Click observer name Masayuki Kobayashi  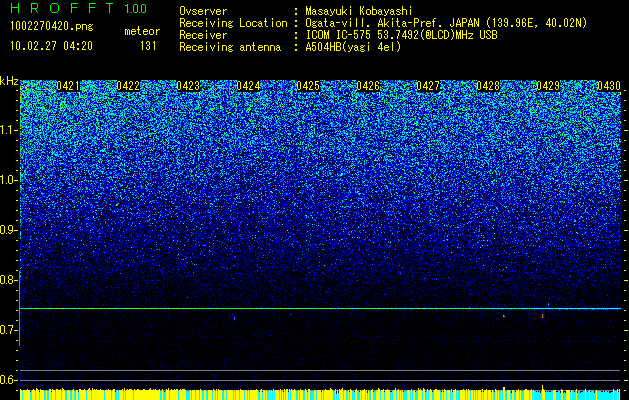pos(359,11)
